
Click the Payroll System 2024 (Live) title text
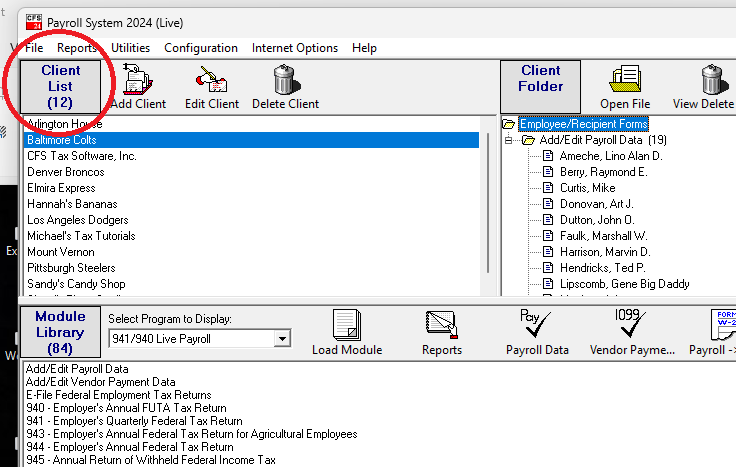[115, 23]
